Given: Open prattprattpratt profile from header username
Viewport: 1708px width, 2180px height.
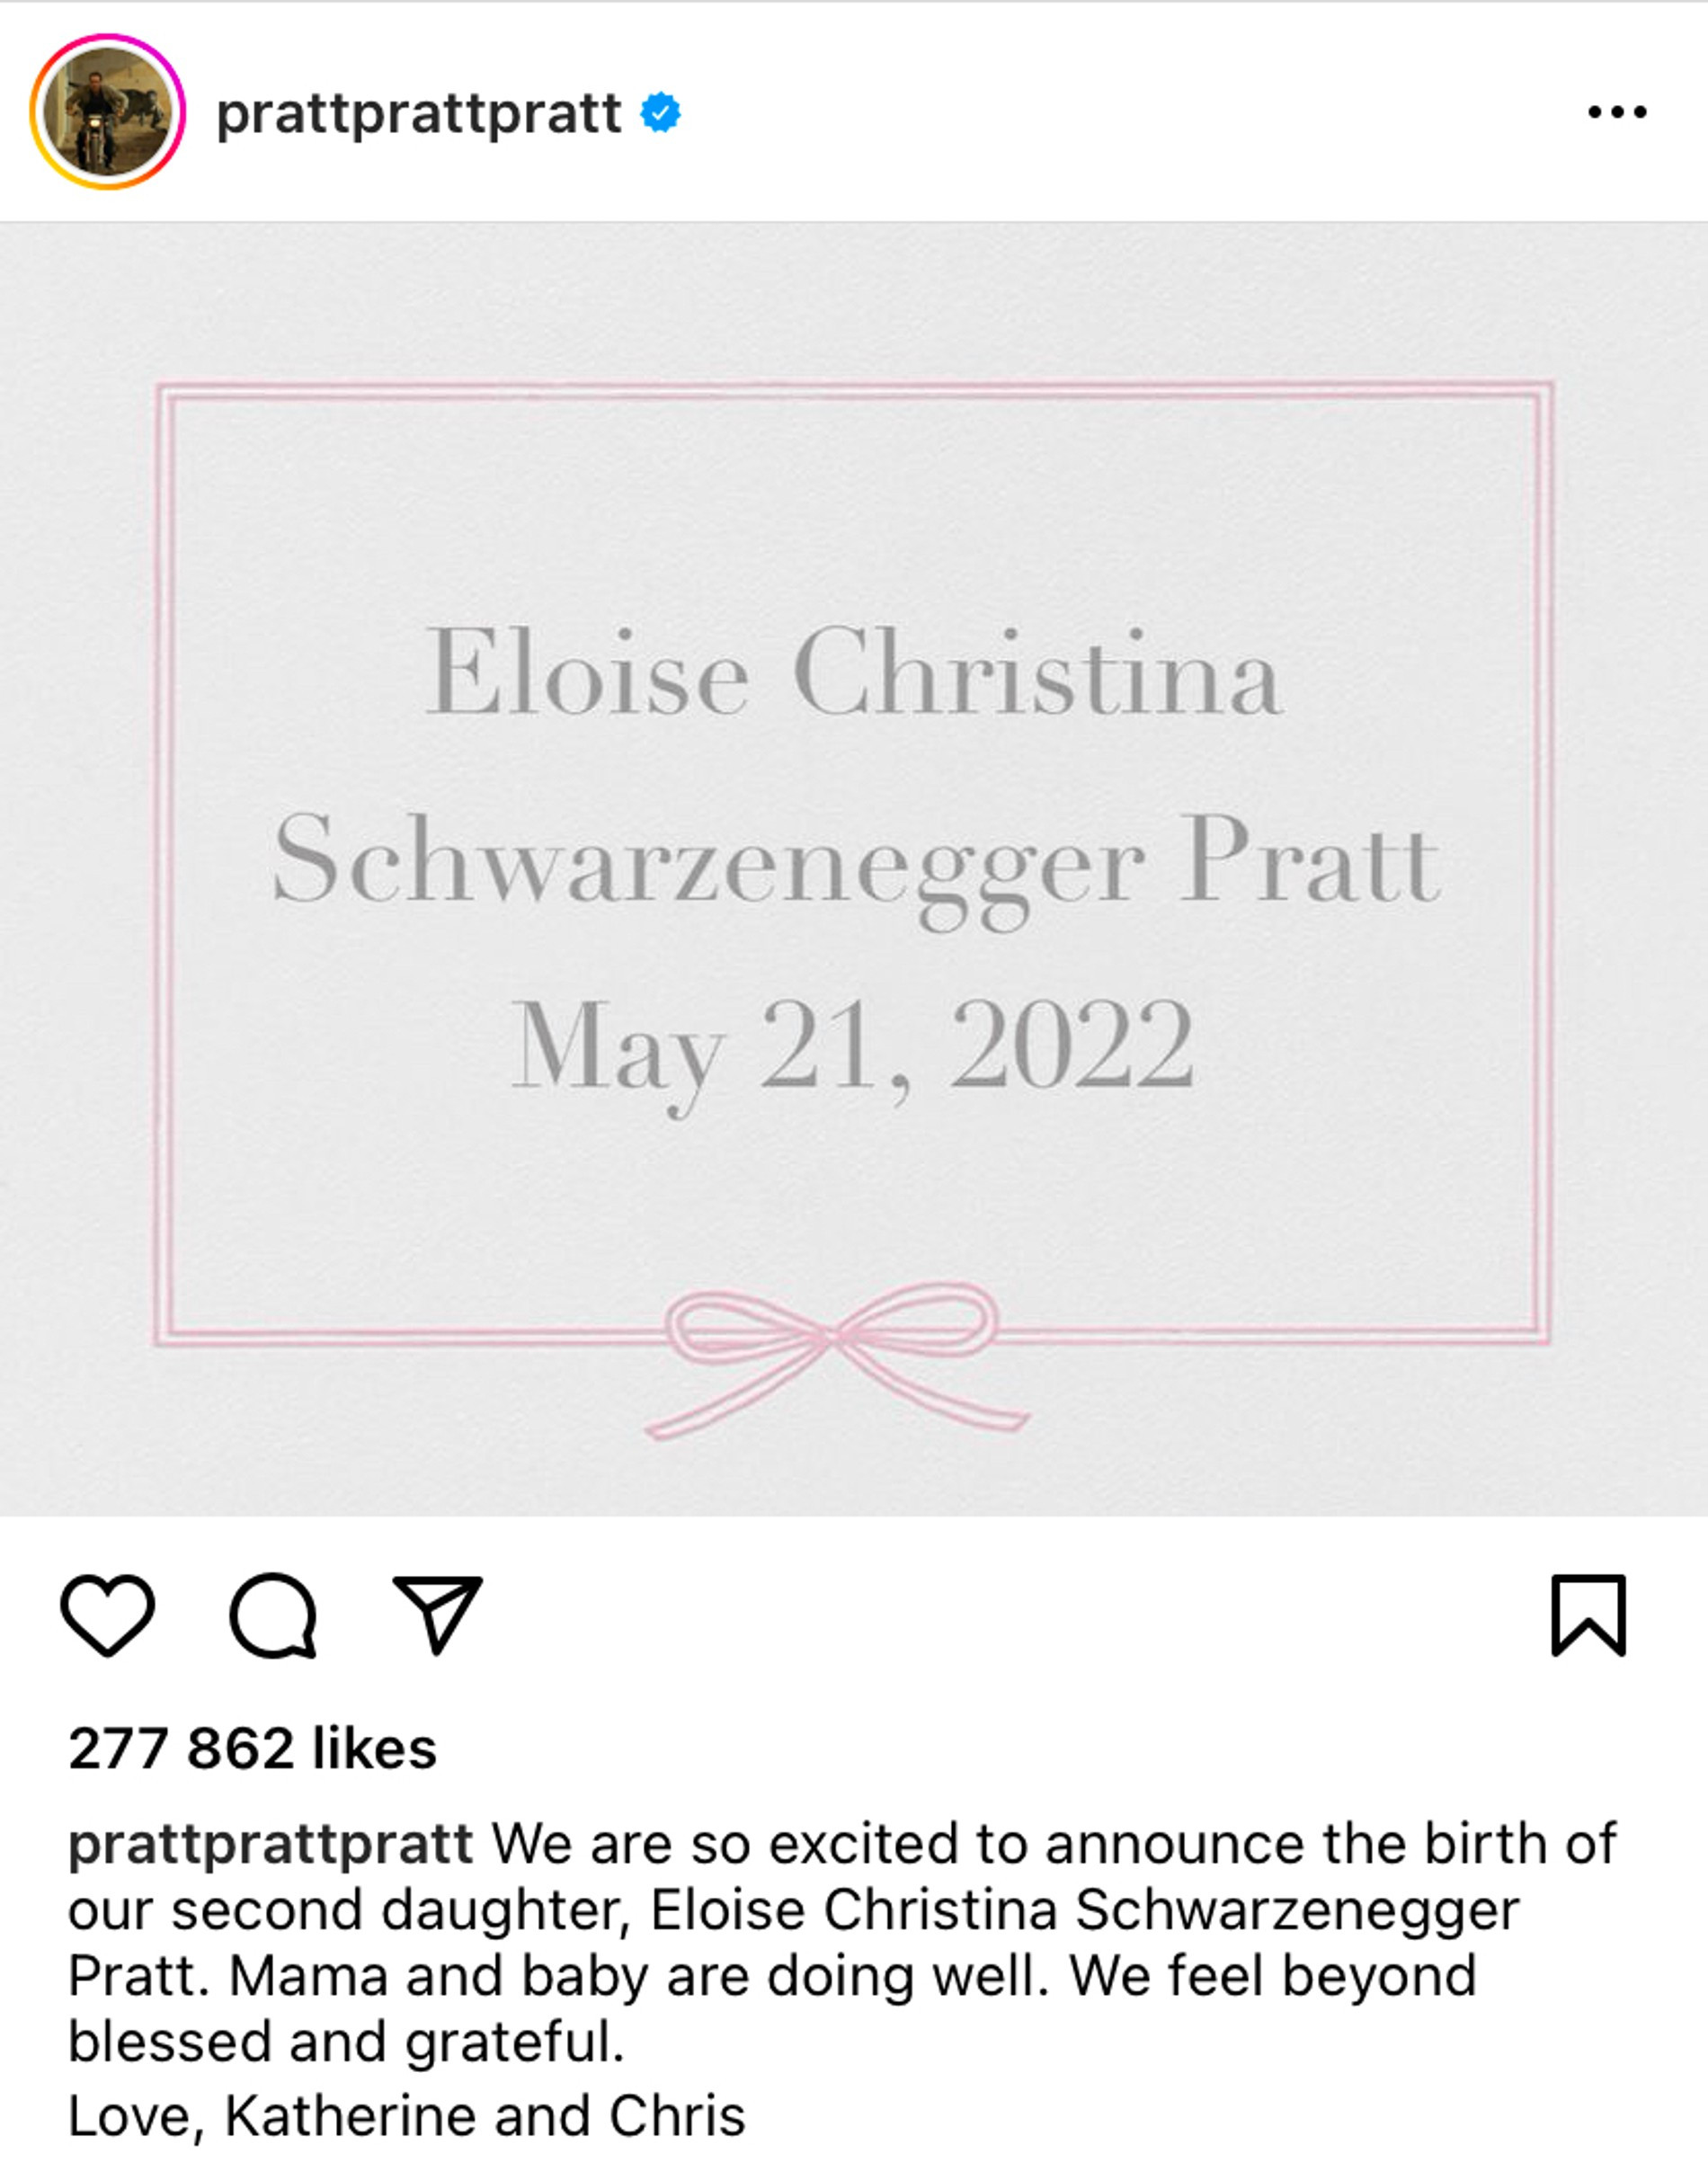Looking at the screenshot, I should 419,113.
